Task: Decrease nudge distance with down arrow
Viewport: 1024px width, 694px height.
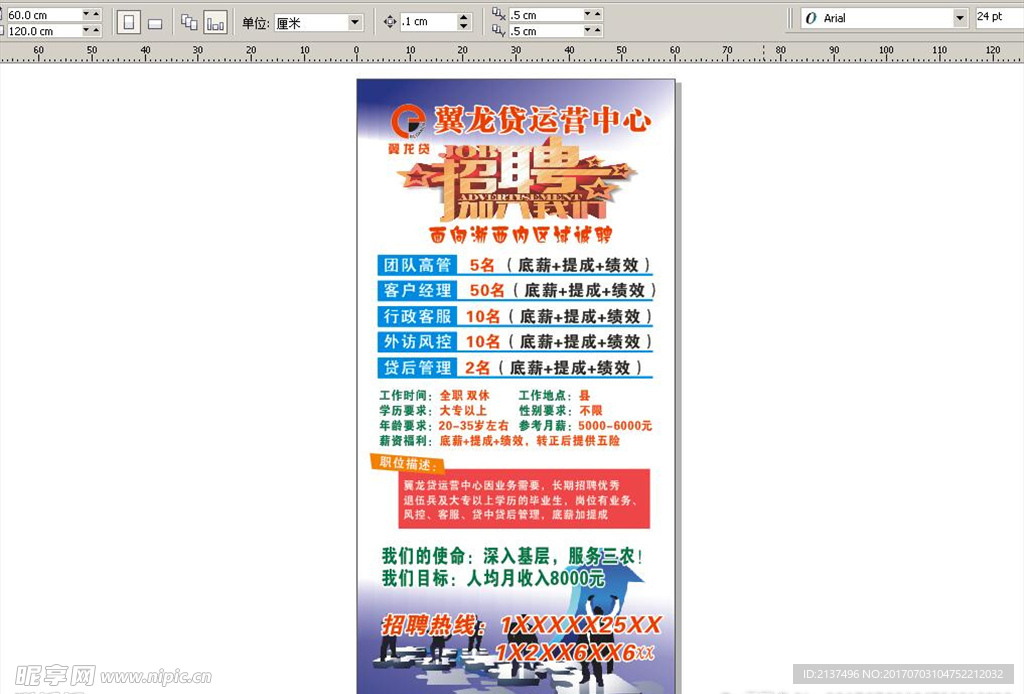Action: click(x=464, y=26)
